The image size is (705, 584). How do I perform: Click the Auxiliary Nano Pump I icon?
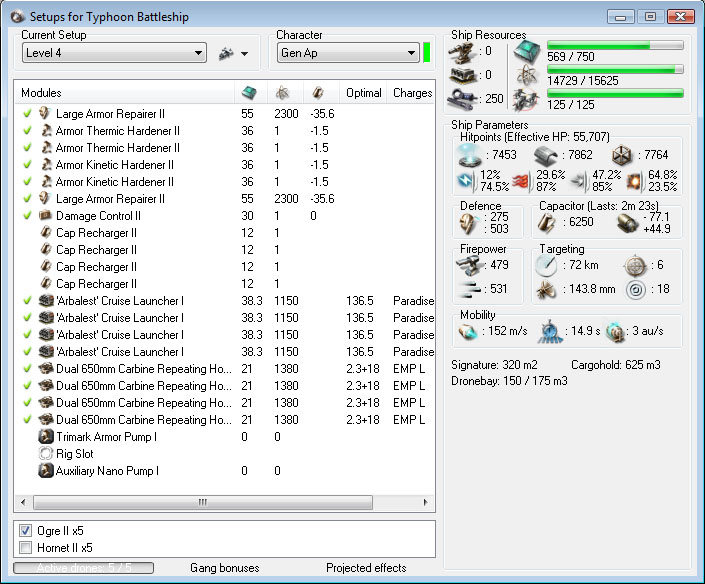pos(45,471)
